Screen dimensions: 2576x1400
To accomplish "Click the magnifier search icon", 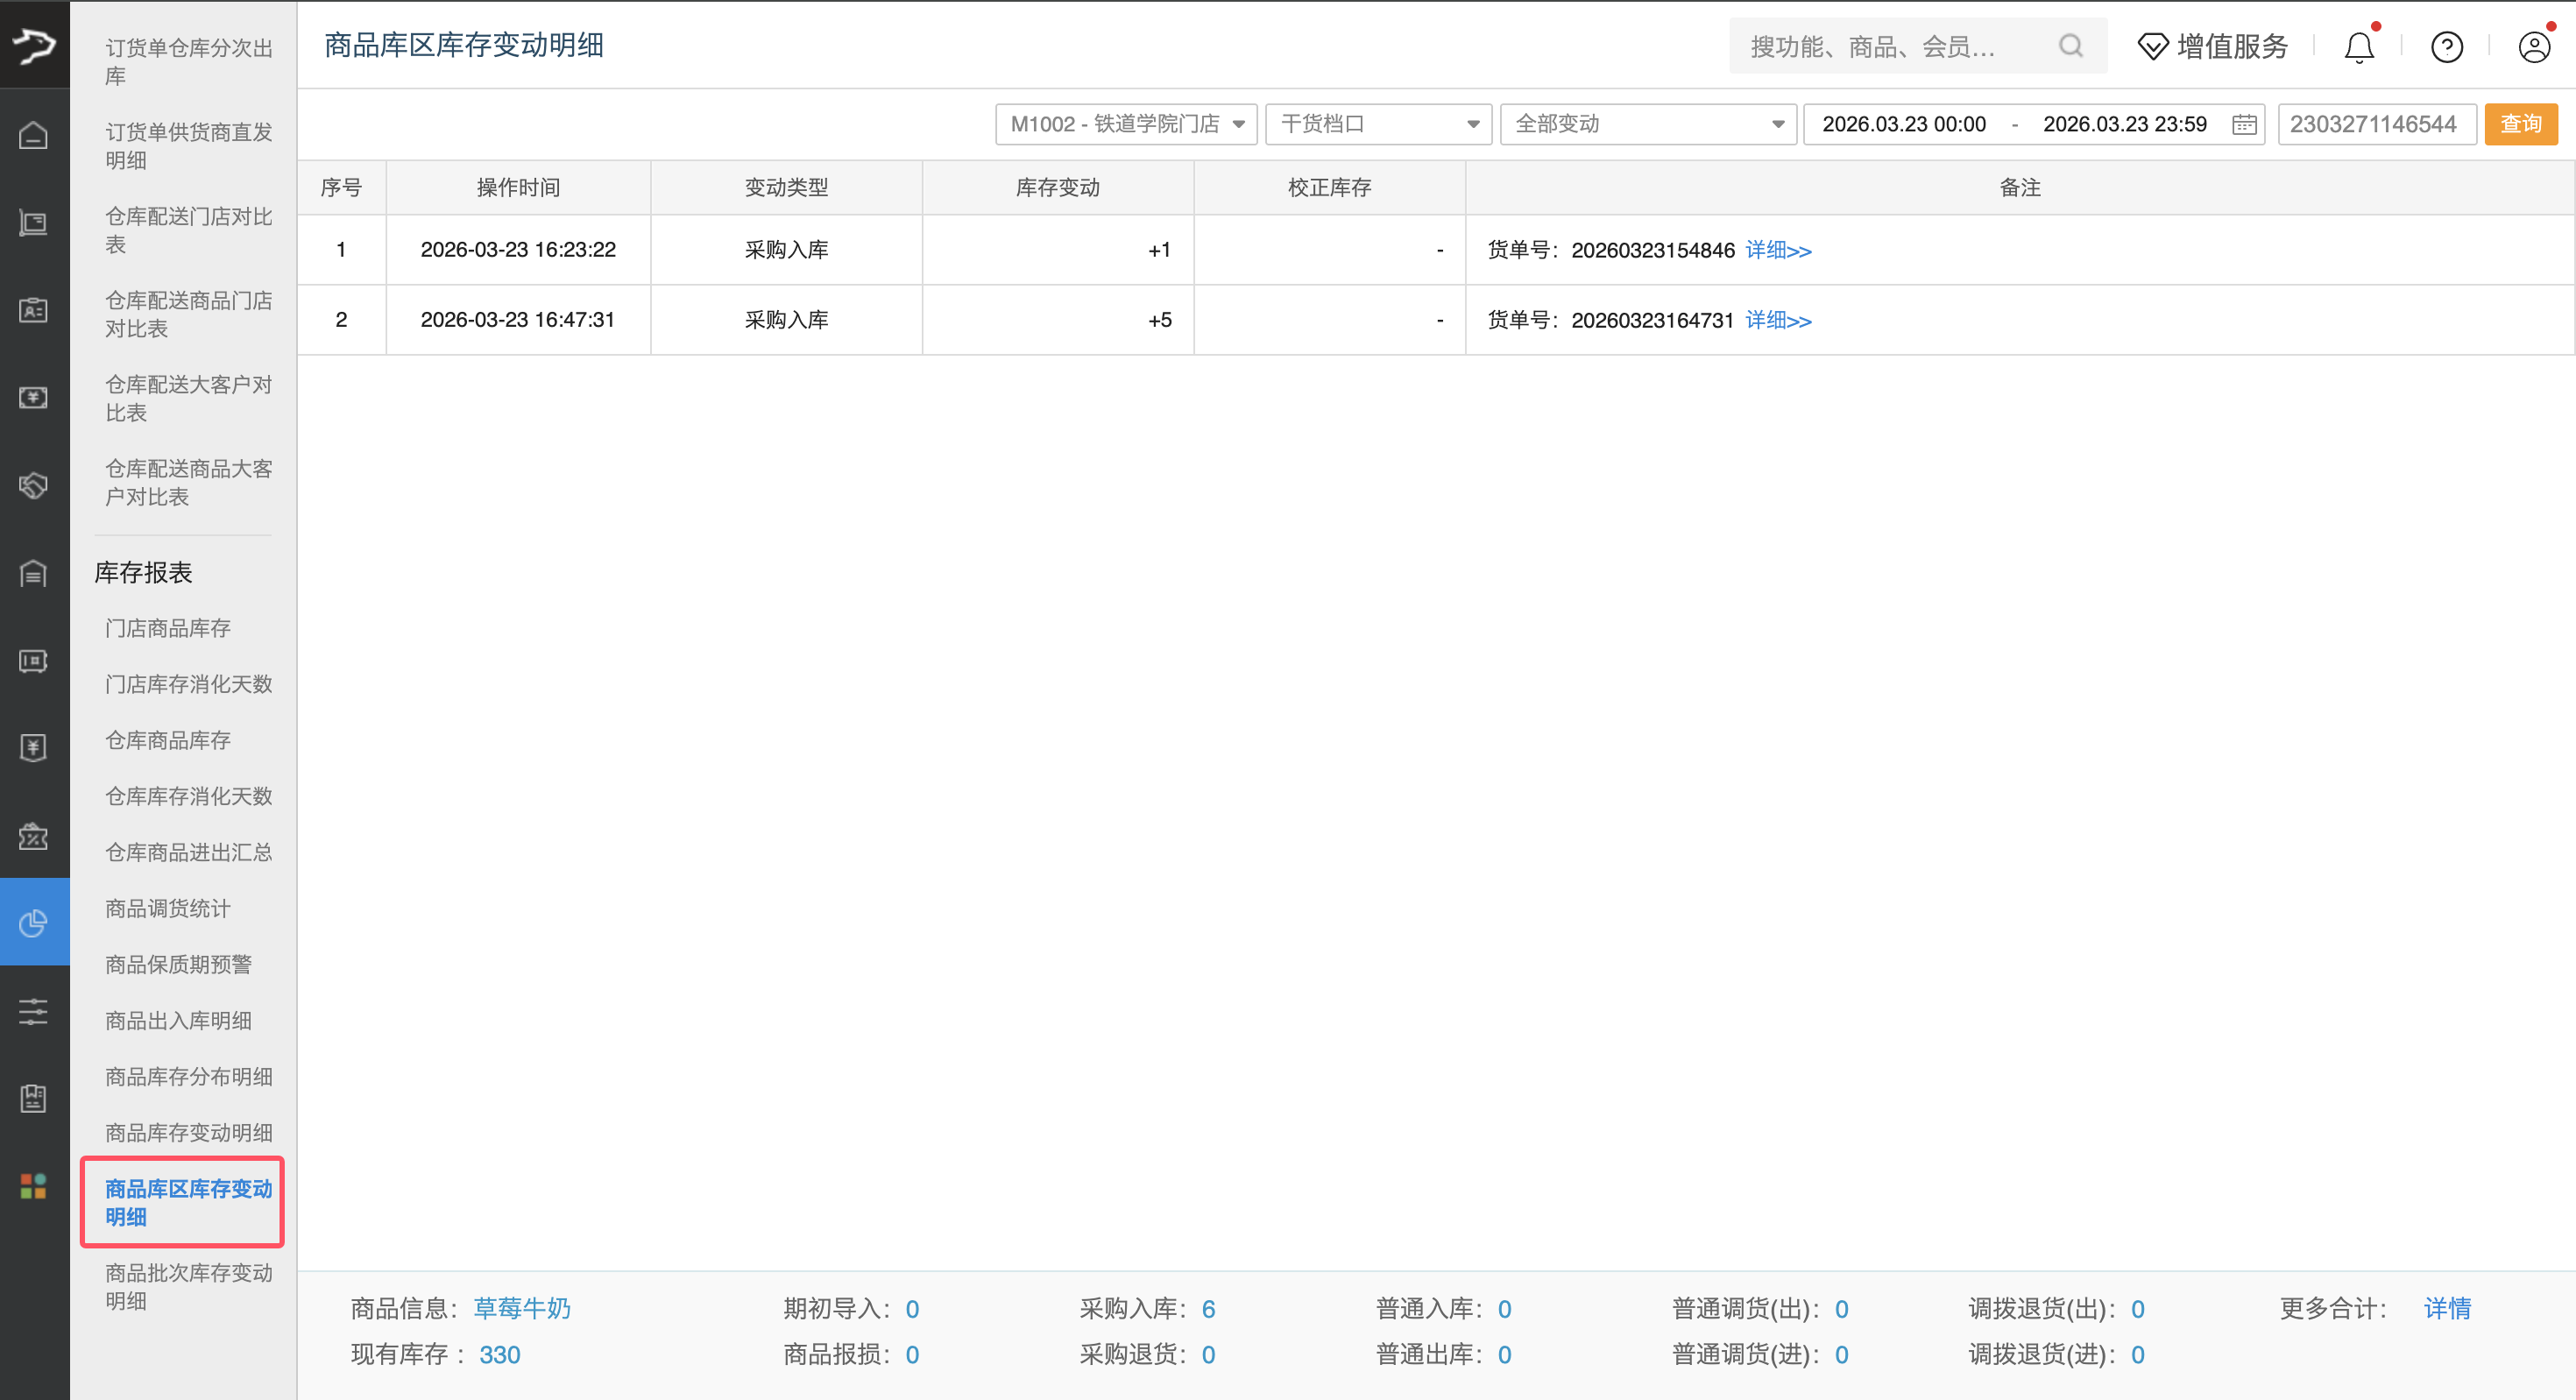I will [x=2070, y=46].
